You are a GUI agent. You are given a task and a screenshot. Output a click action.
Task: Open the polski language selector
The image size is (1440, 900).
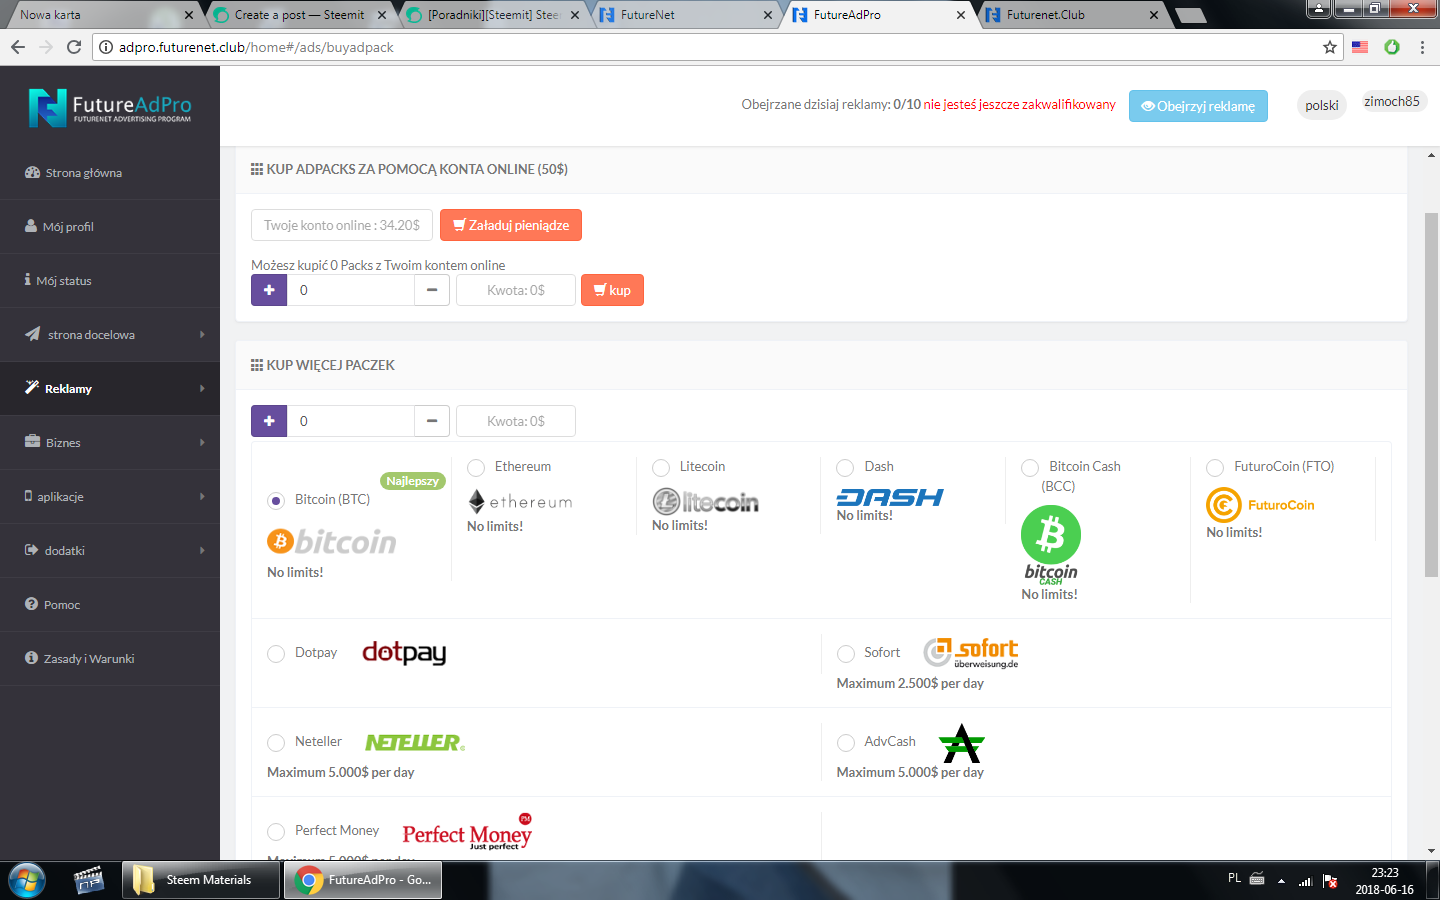1321,105
